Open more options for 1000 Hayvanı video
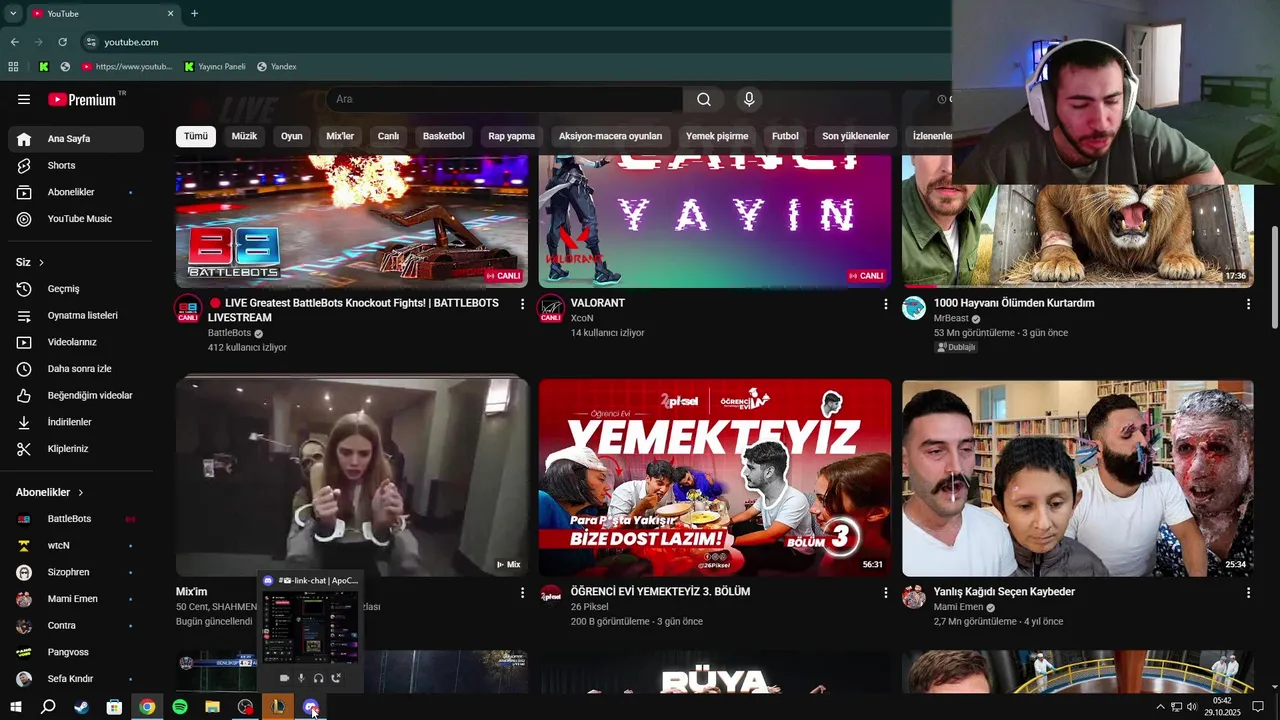Viewport: 1280px width, 720px height. (1248, 304)
